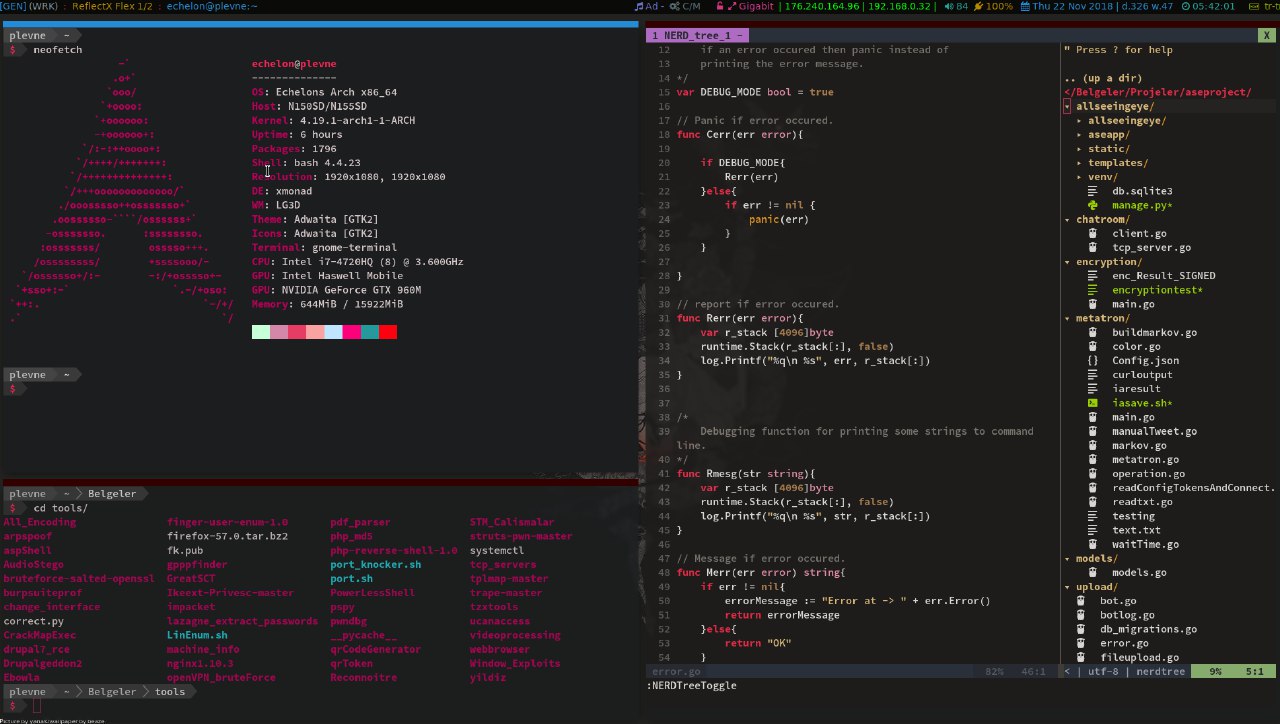
Task: Click line 15 DEBUG_MODE declaration in editor
Action: (x=755, y=92)
